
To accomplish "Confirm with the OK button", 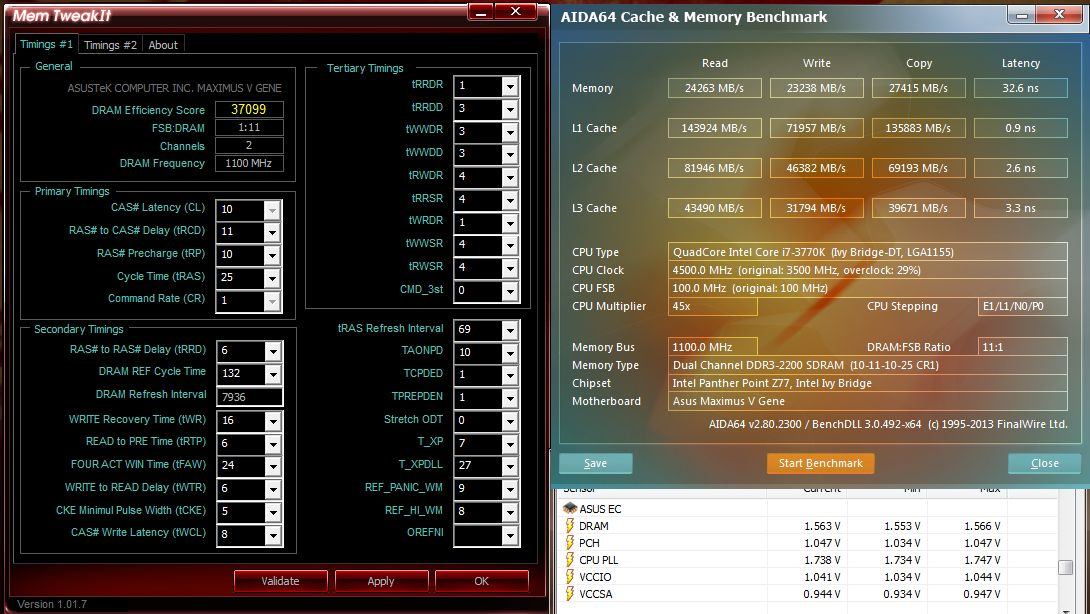I will [482, 581].
